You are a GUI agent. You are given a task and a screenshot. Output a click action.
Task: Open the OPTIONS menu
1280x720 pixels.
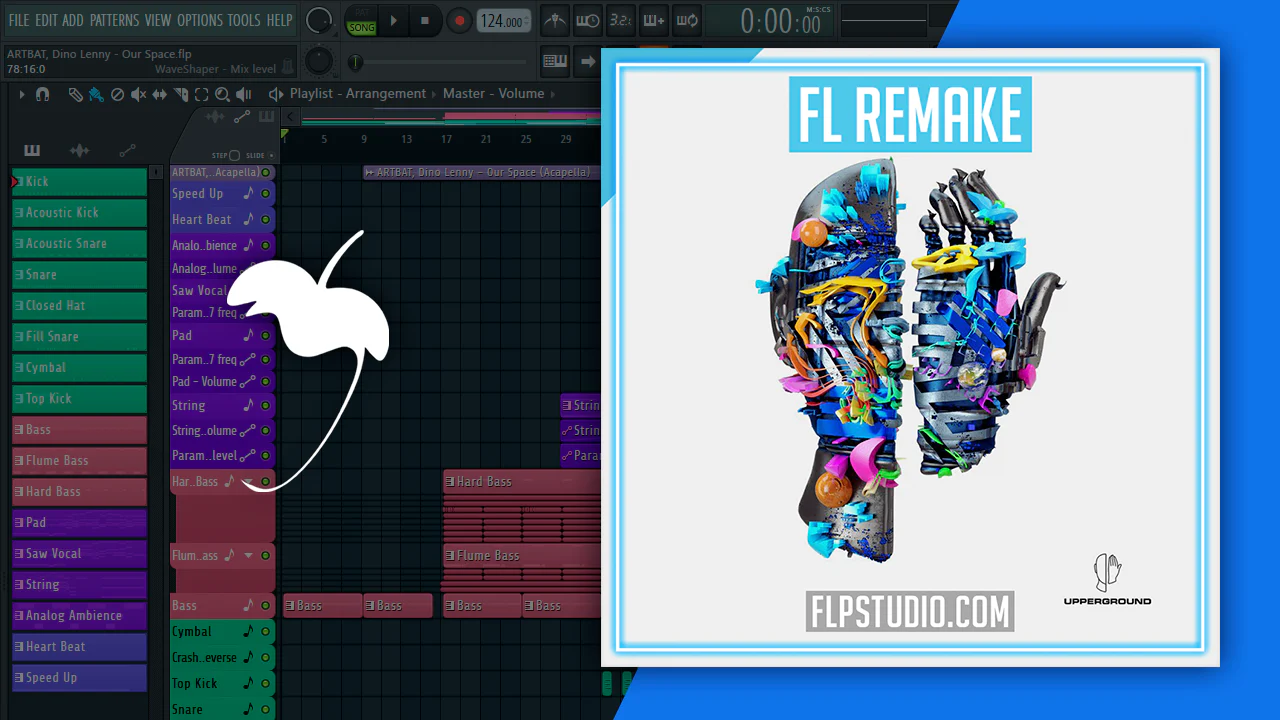(200, 20)
